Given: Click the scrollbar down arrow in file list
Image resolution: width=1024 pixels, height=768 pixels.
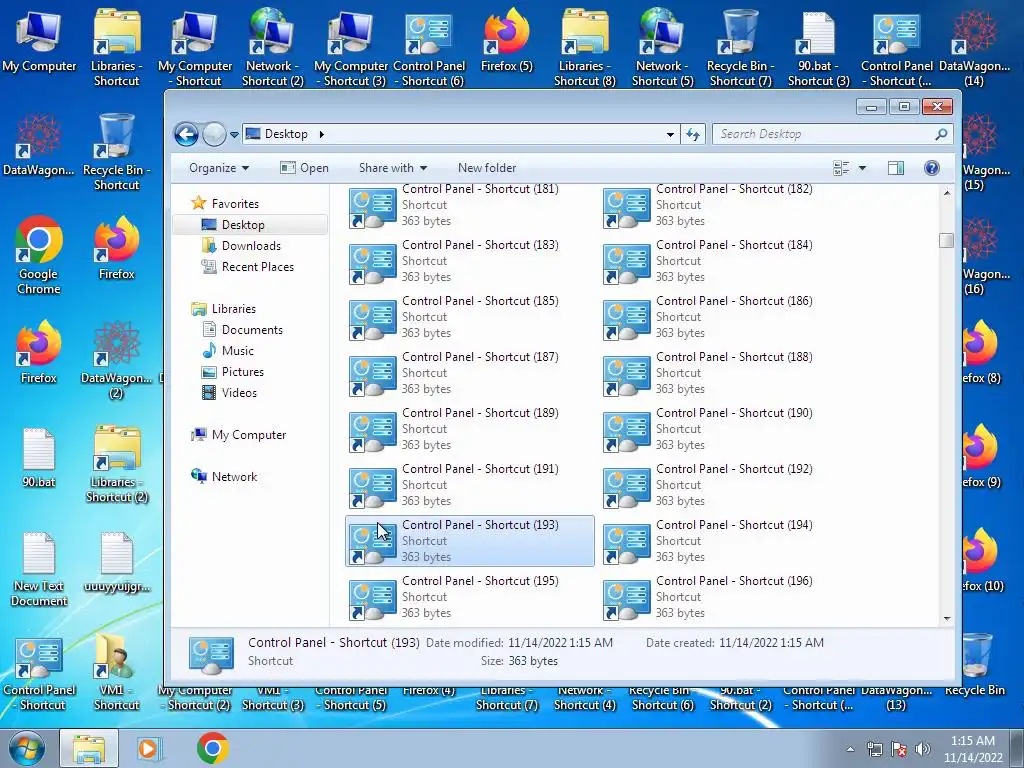Looking at the screenshot, I should click(946, 618).
